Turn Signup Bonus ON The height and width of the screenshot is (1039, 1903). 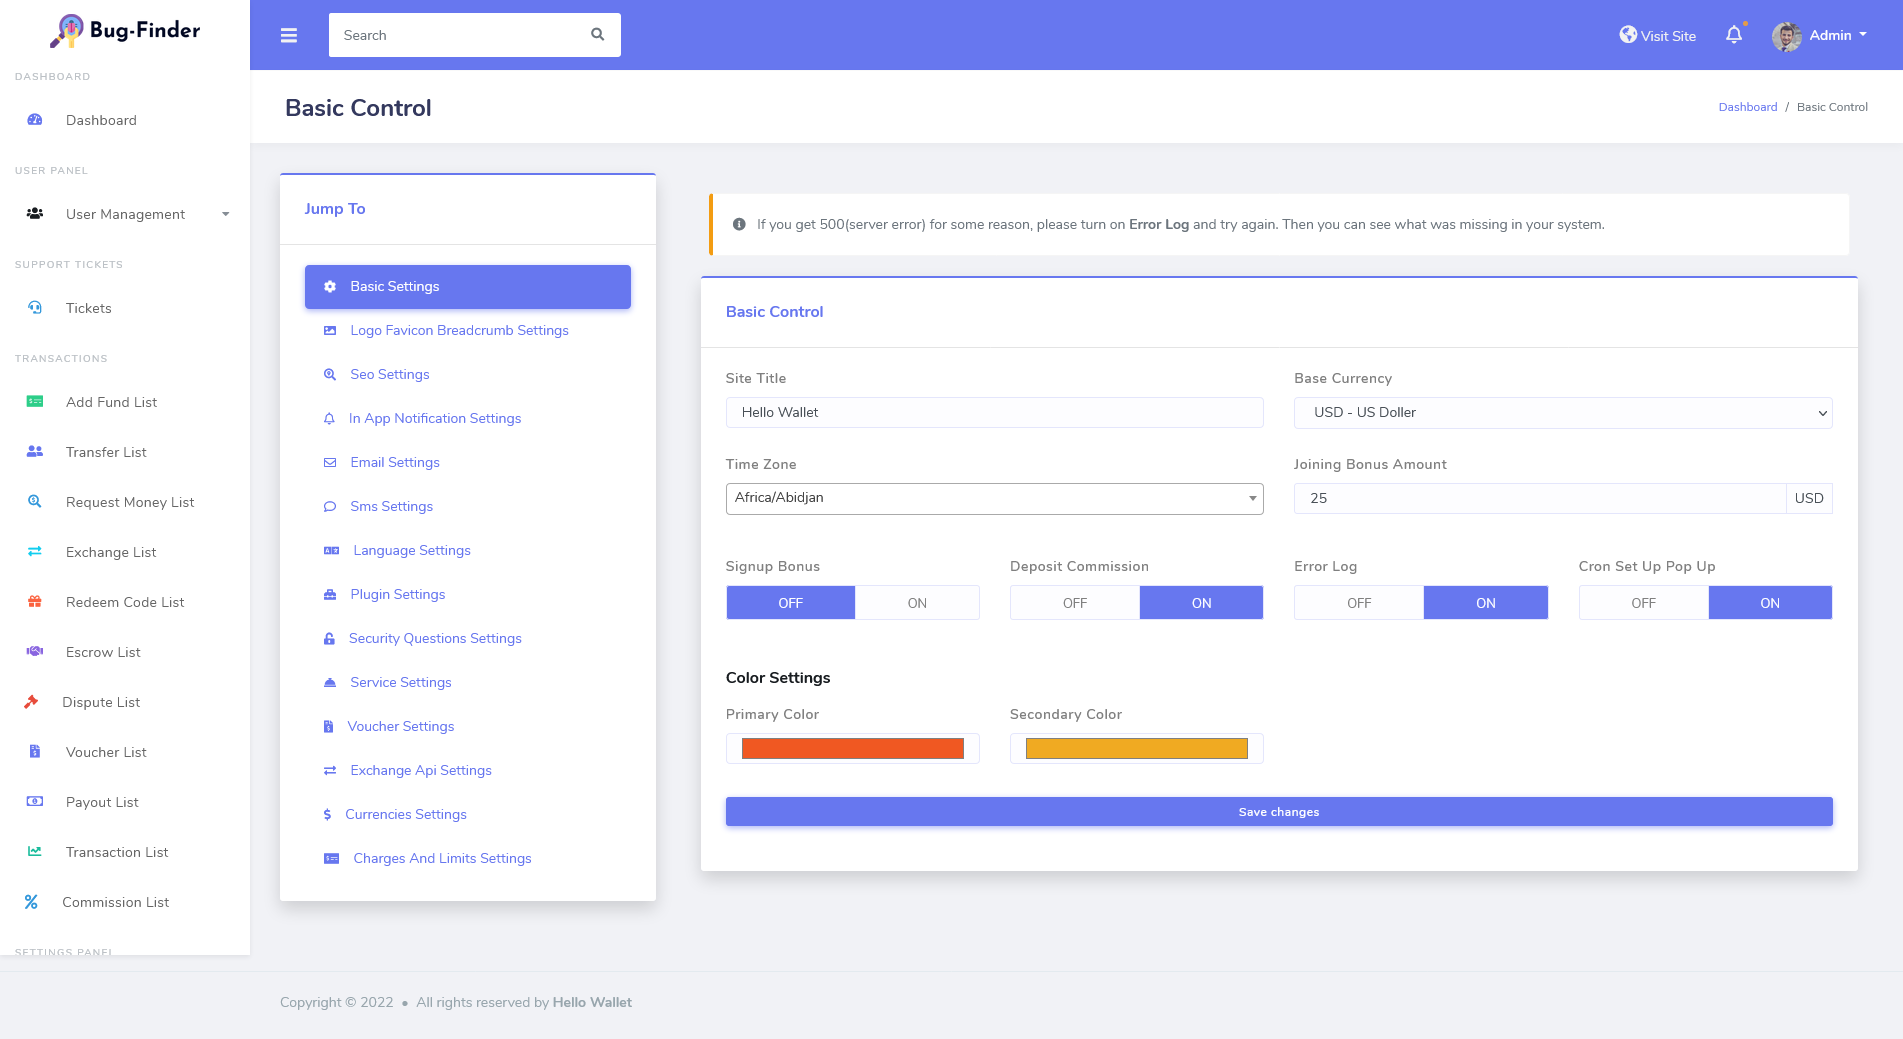[x=916, y=603]
